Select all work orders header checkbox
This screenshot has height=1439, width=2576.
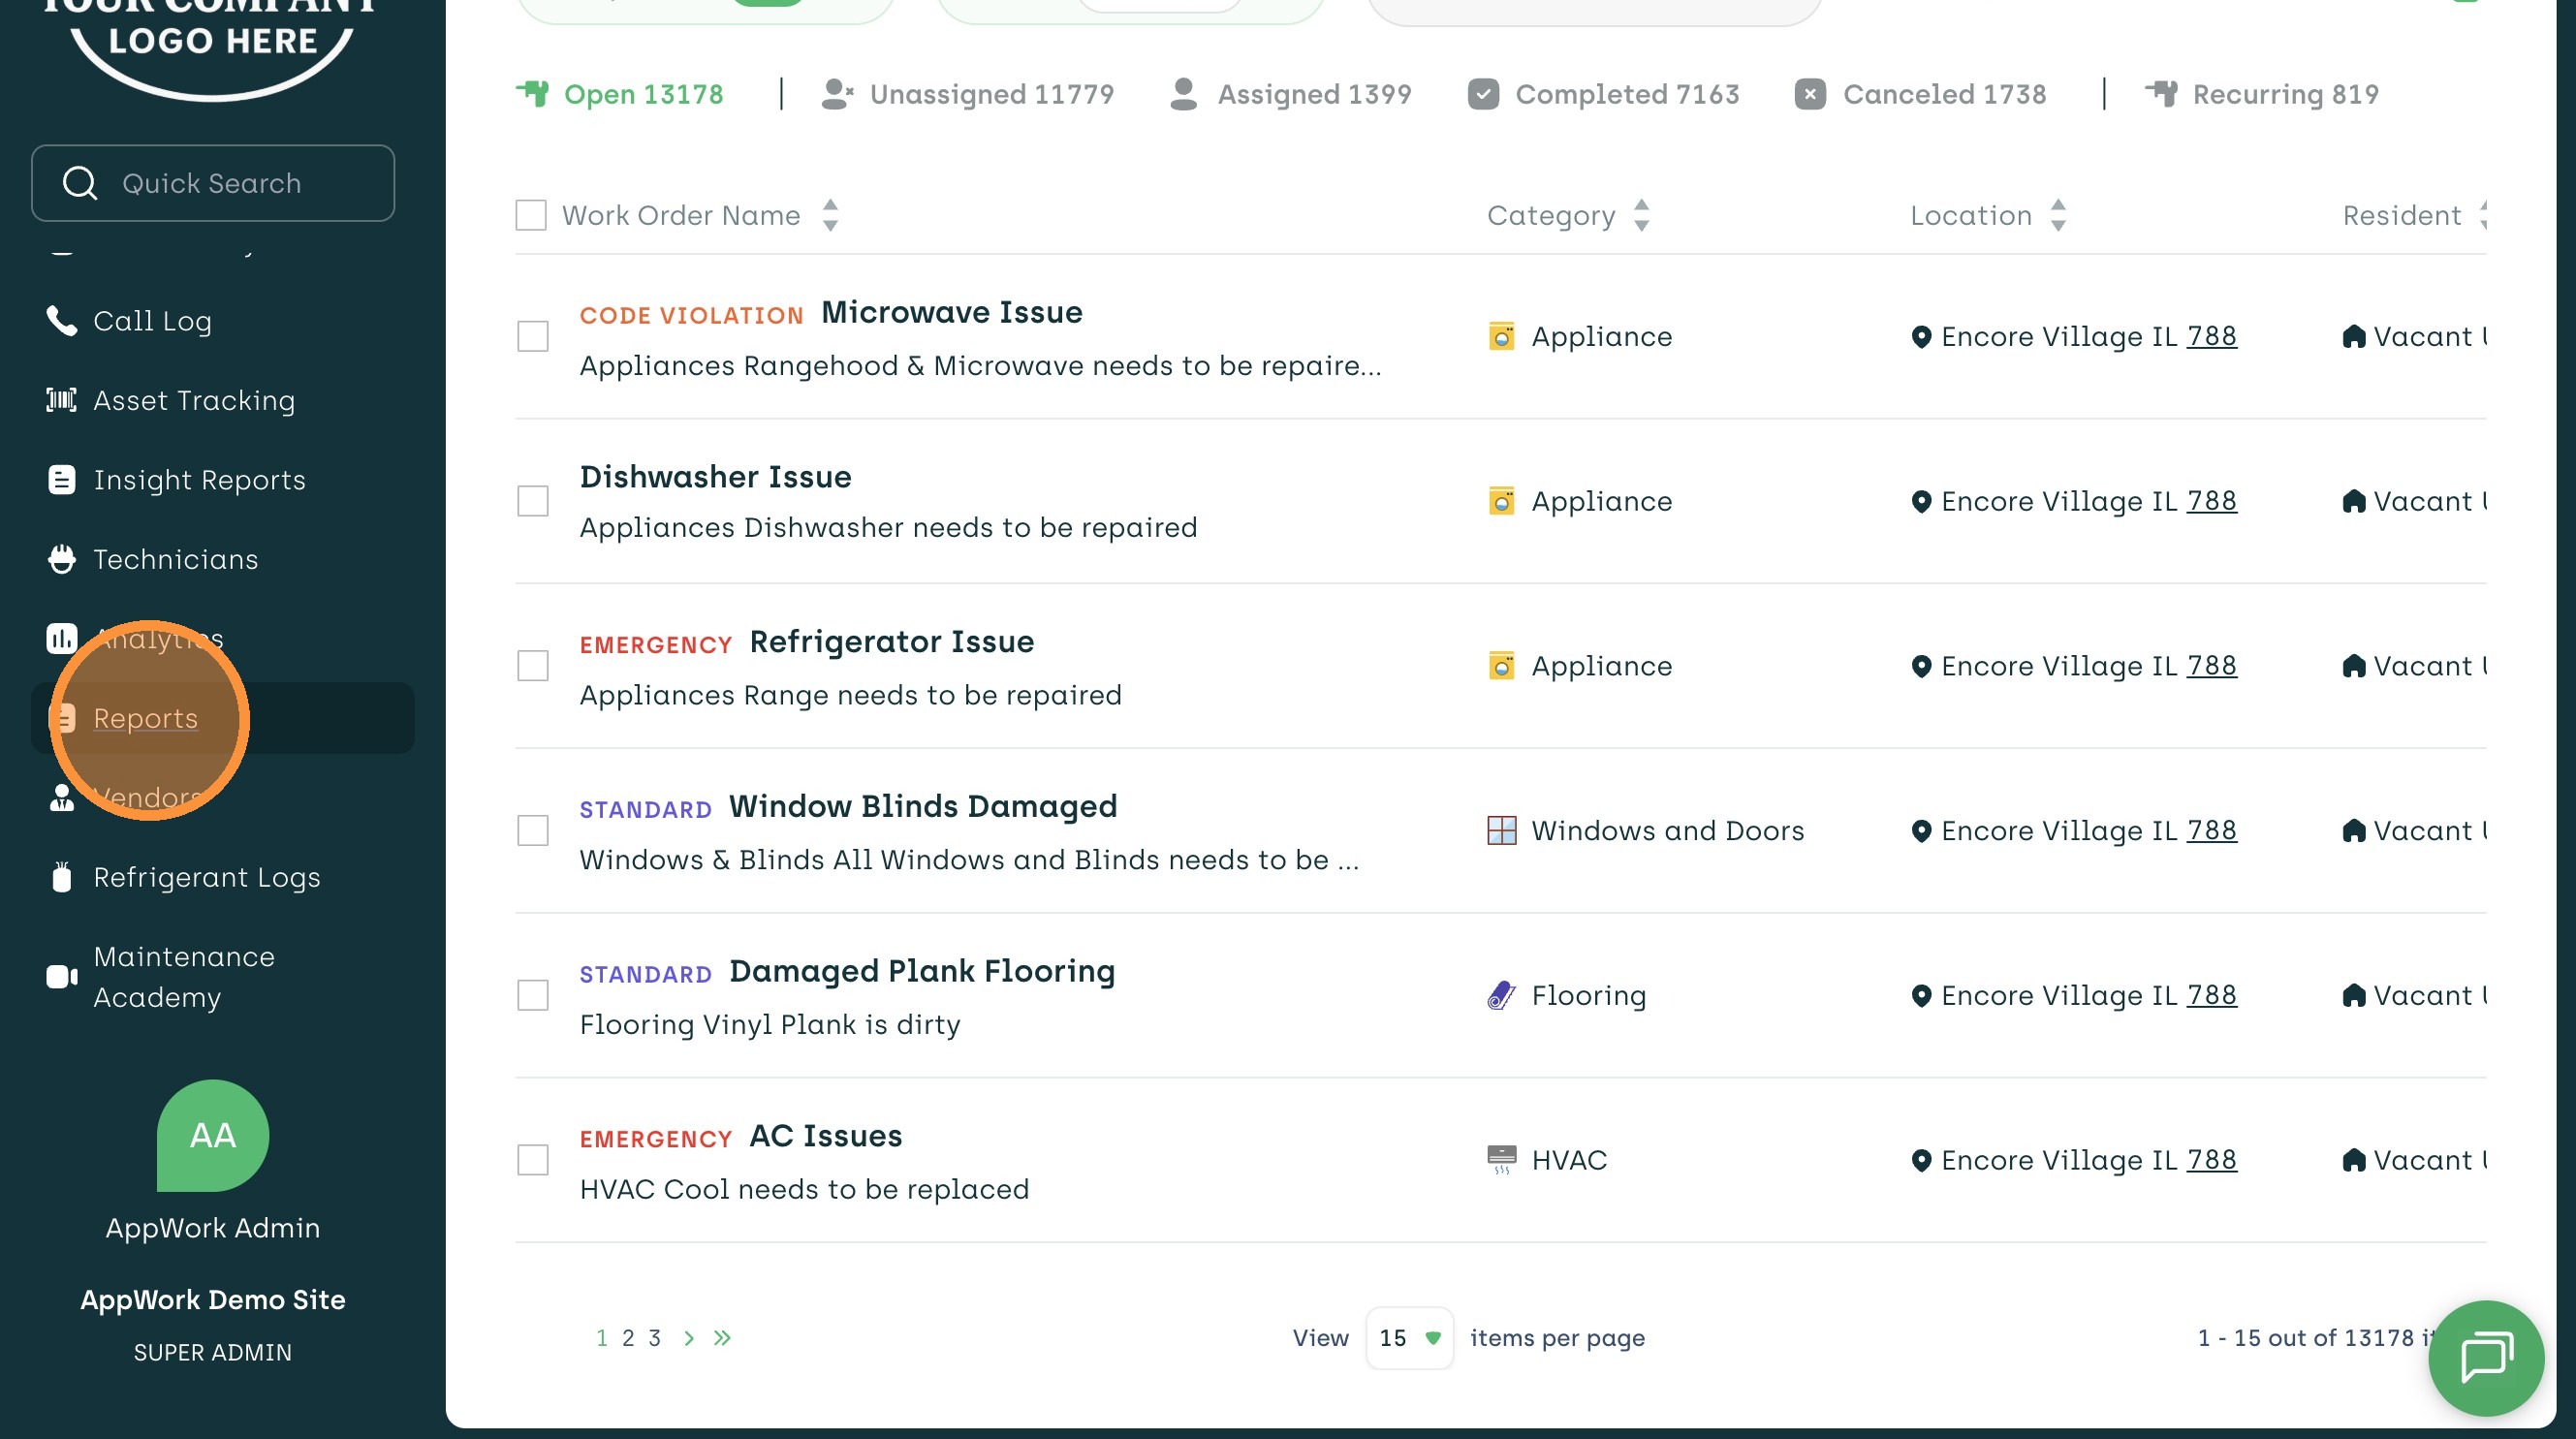pyautogui.click(x=531, y=215)
